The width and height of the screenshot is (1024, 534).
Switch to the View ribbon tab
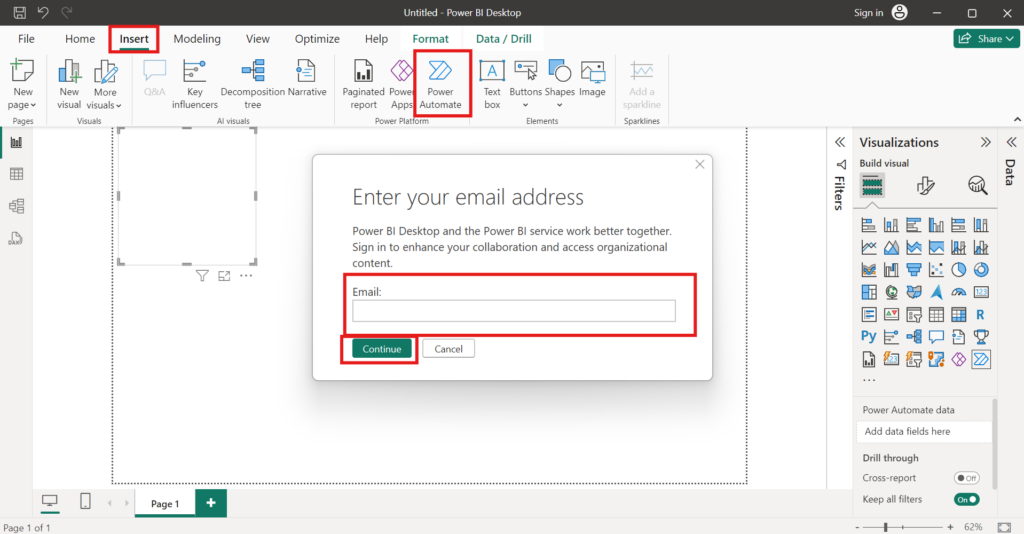tap(257, 39)
